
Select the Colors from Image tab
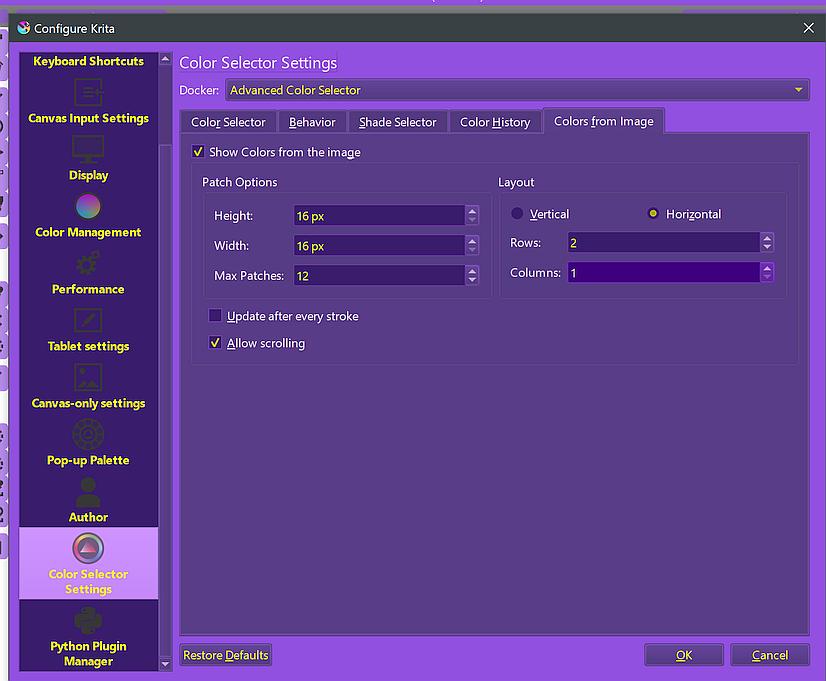[604, 121]
